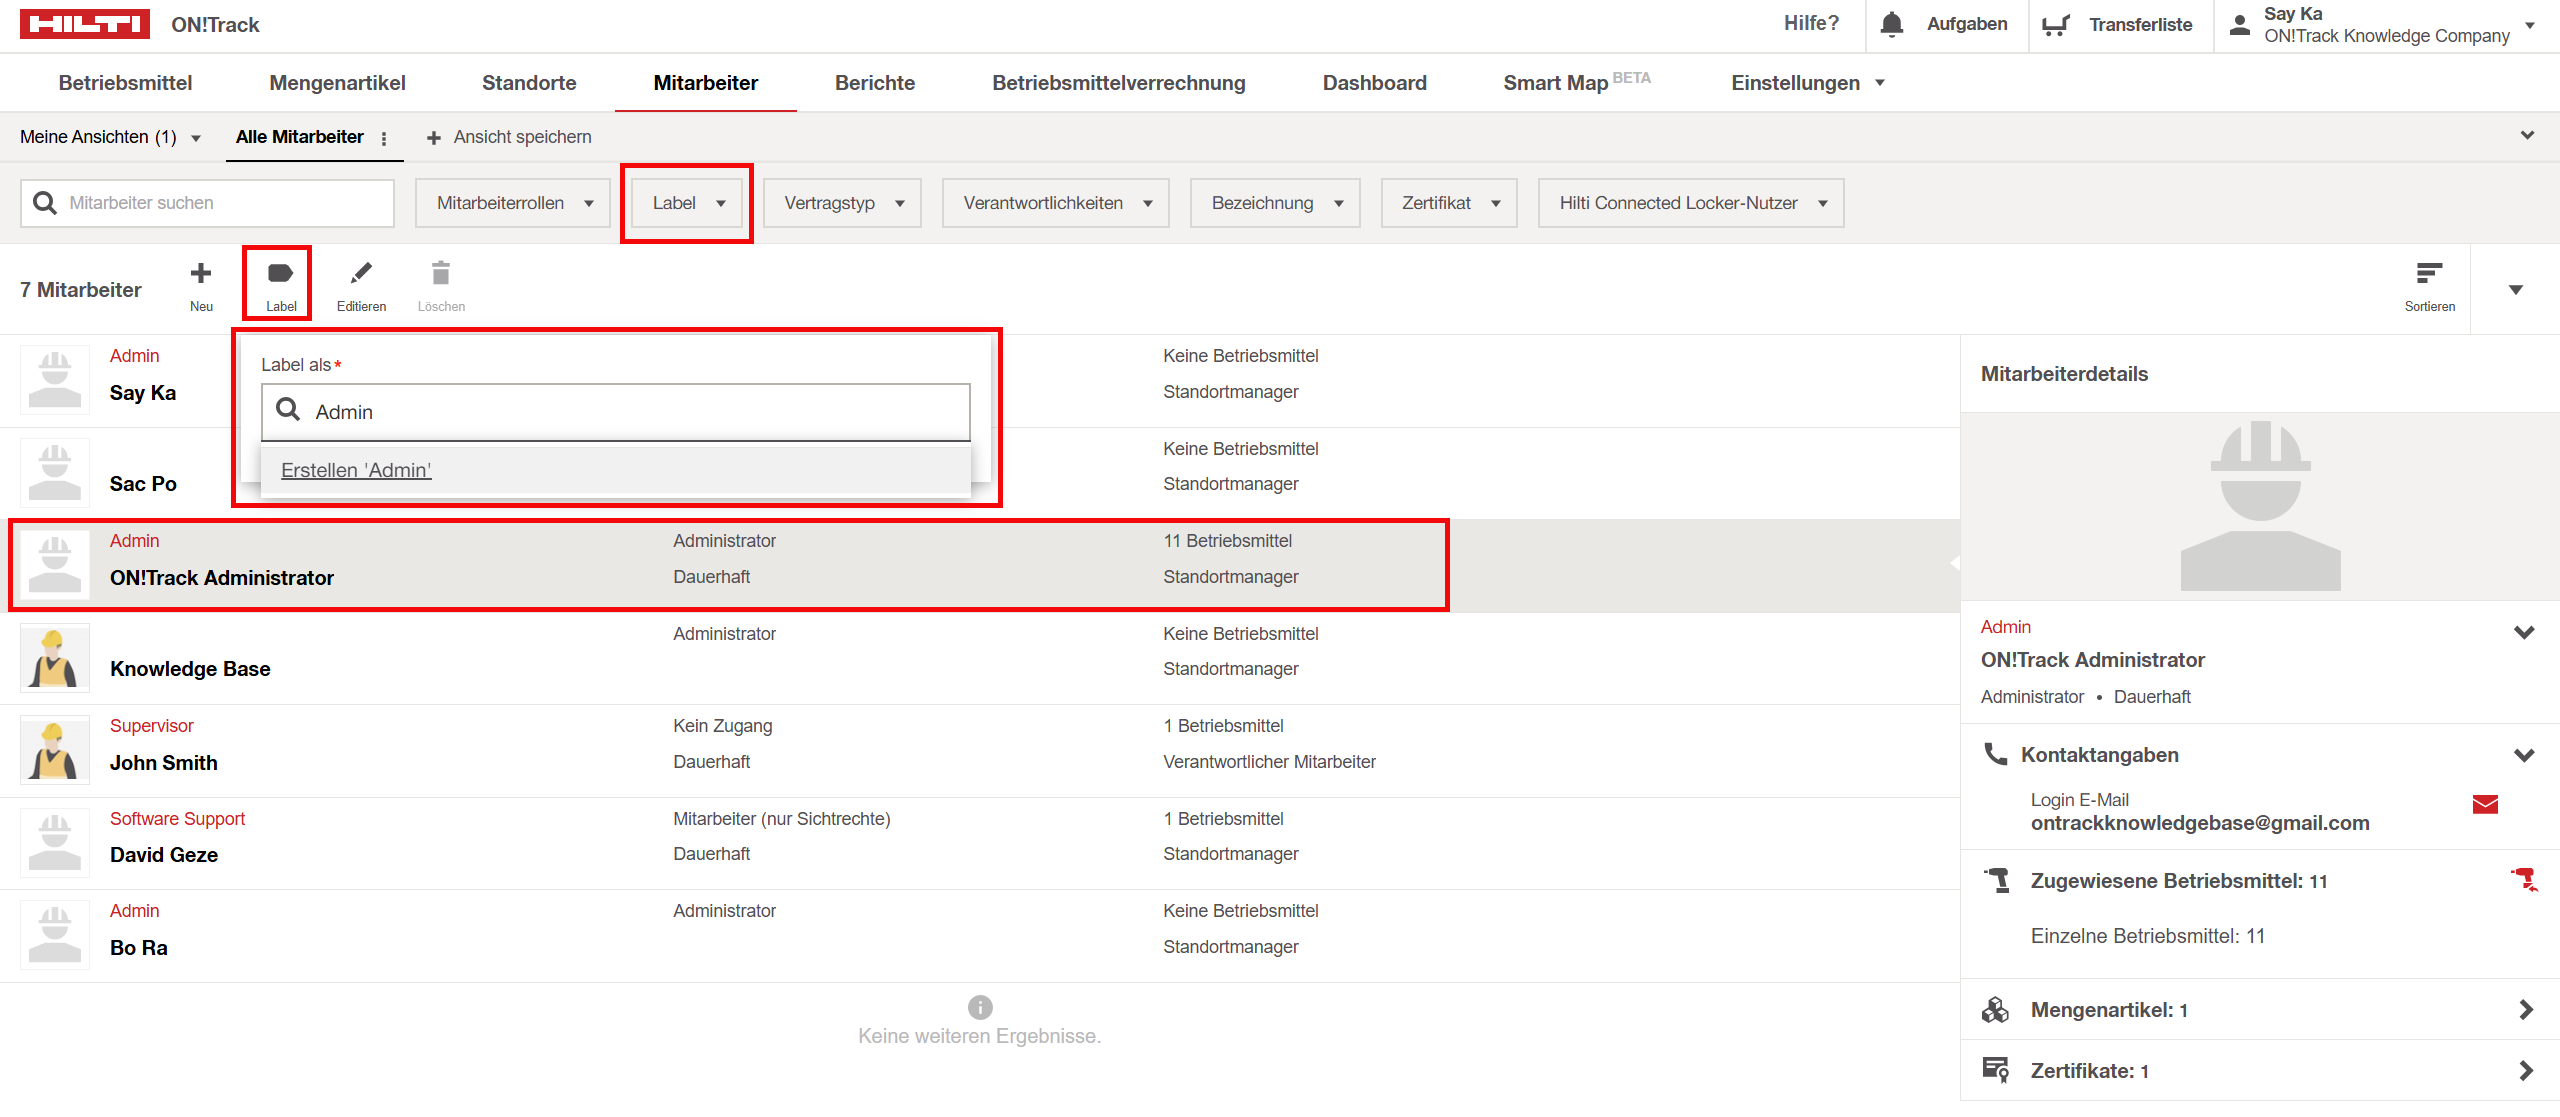Click the login email ontrackknowledgebase@gmail.com
This screenshot has height=1117, width=2560.
tap(2200, 823)
